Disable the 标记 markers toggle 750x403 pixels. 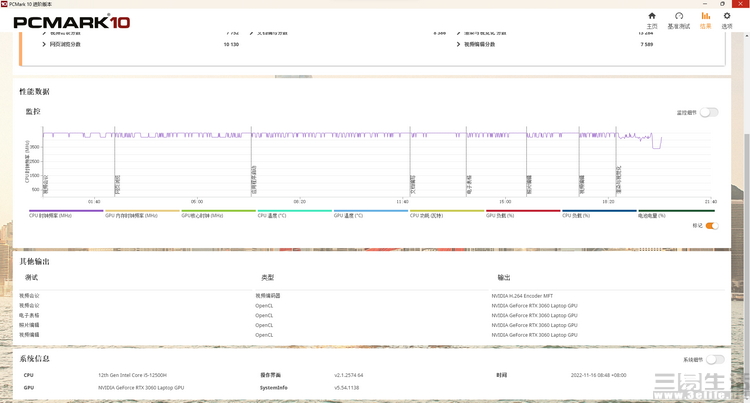pos(711,226)
